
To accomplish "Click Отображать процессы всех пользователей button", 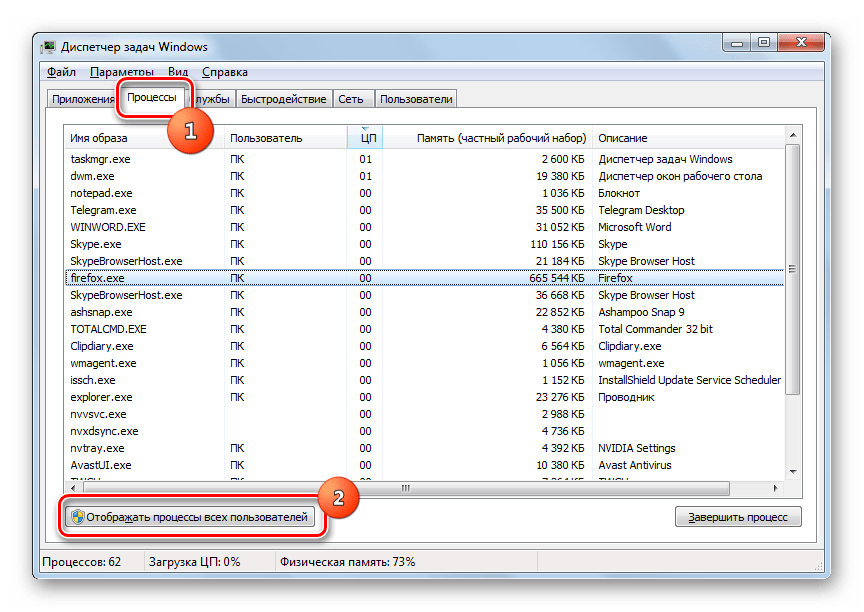I will (x=191, y=517).
